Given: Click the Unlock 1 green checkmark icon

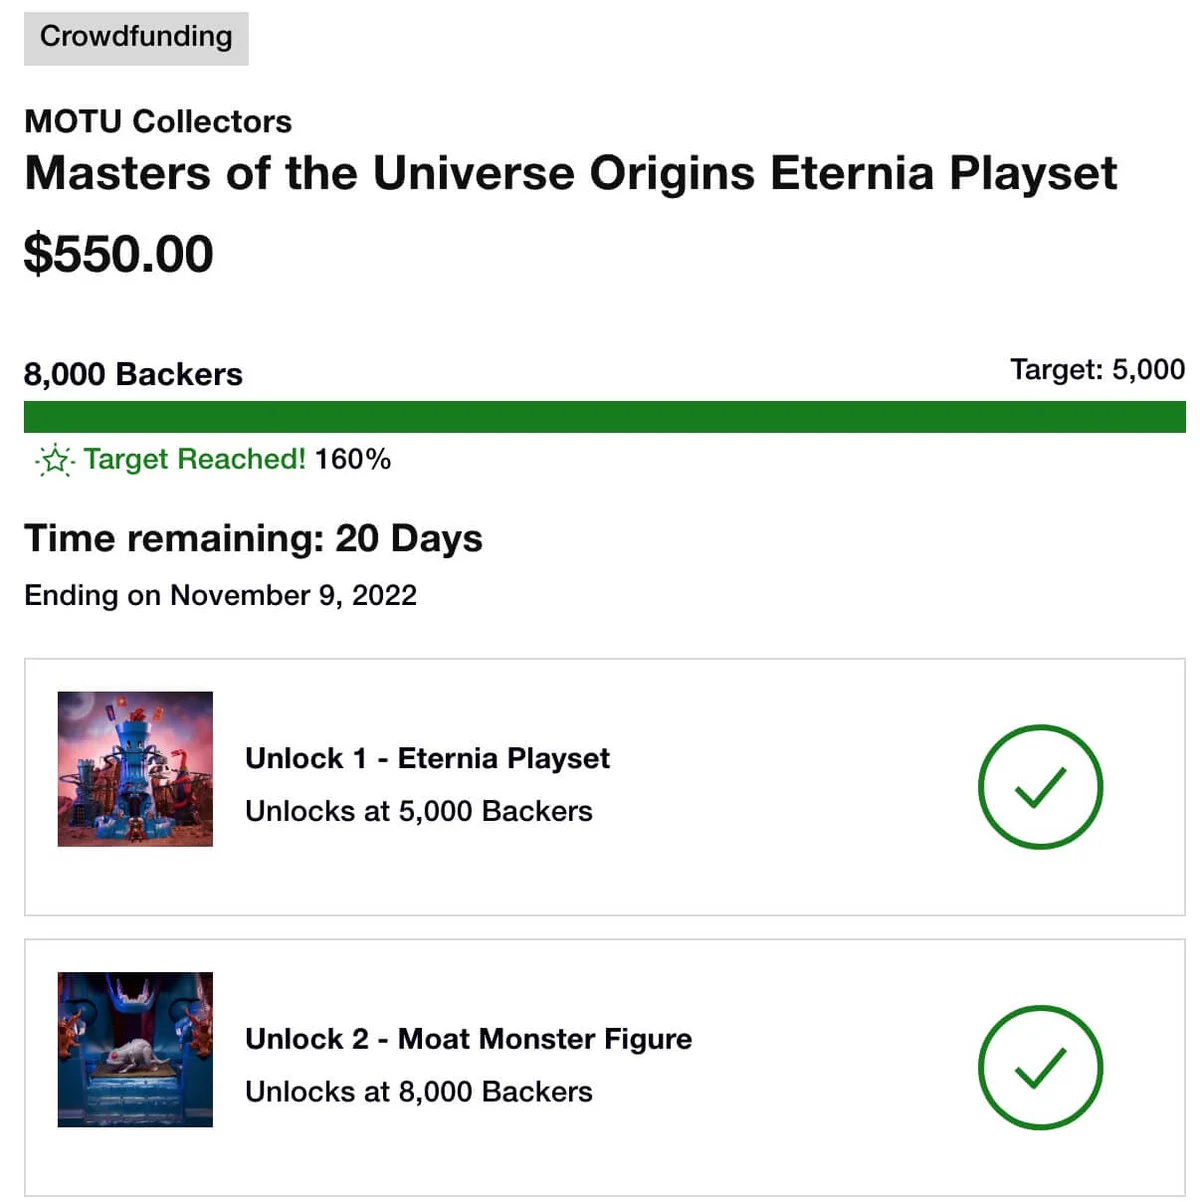Looking at the screenshot, I should [1040, 787].
